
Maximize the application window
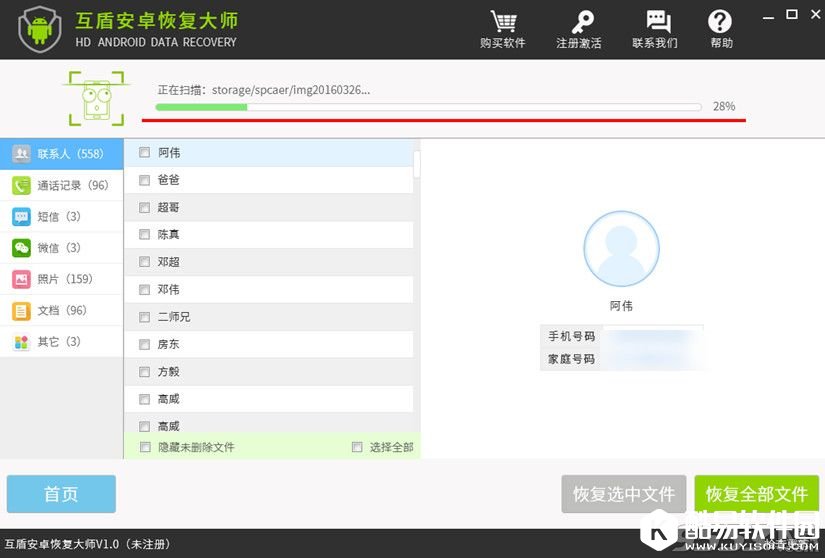point(792,15)
